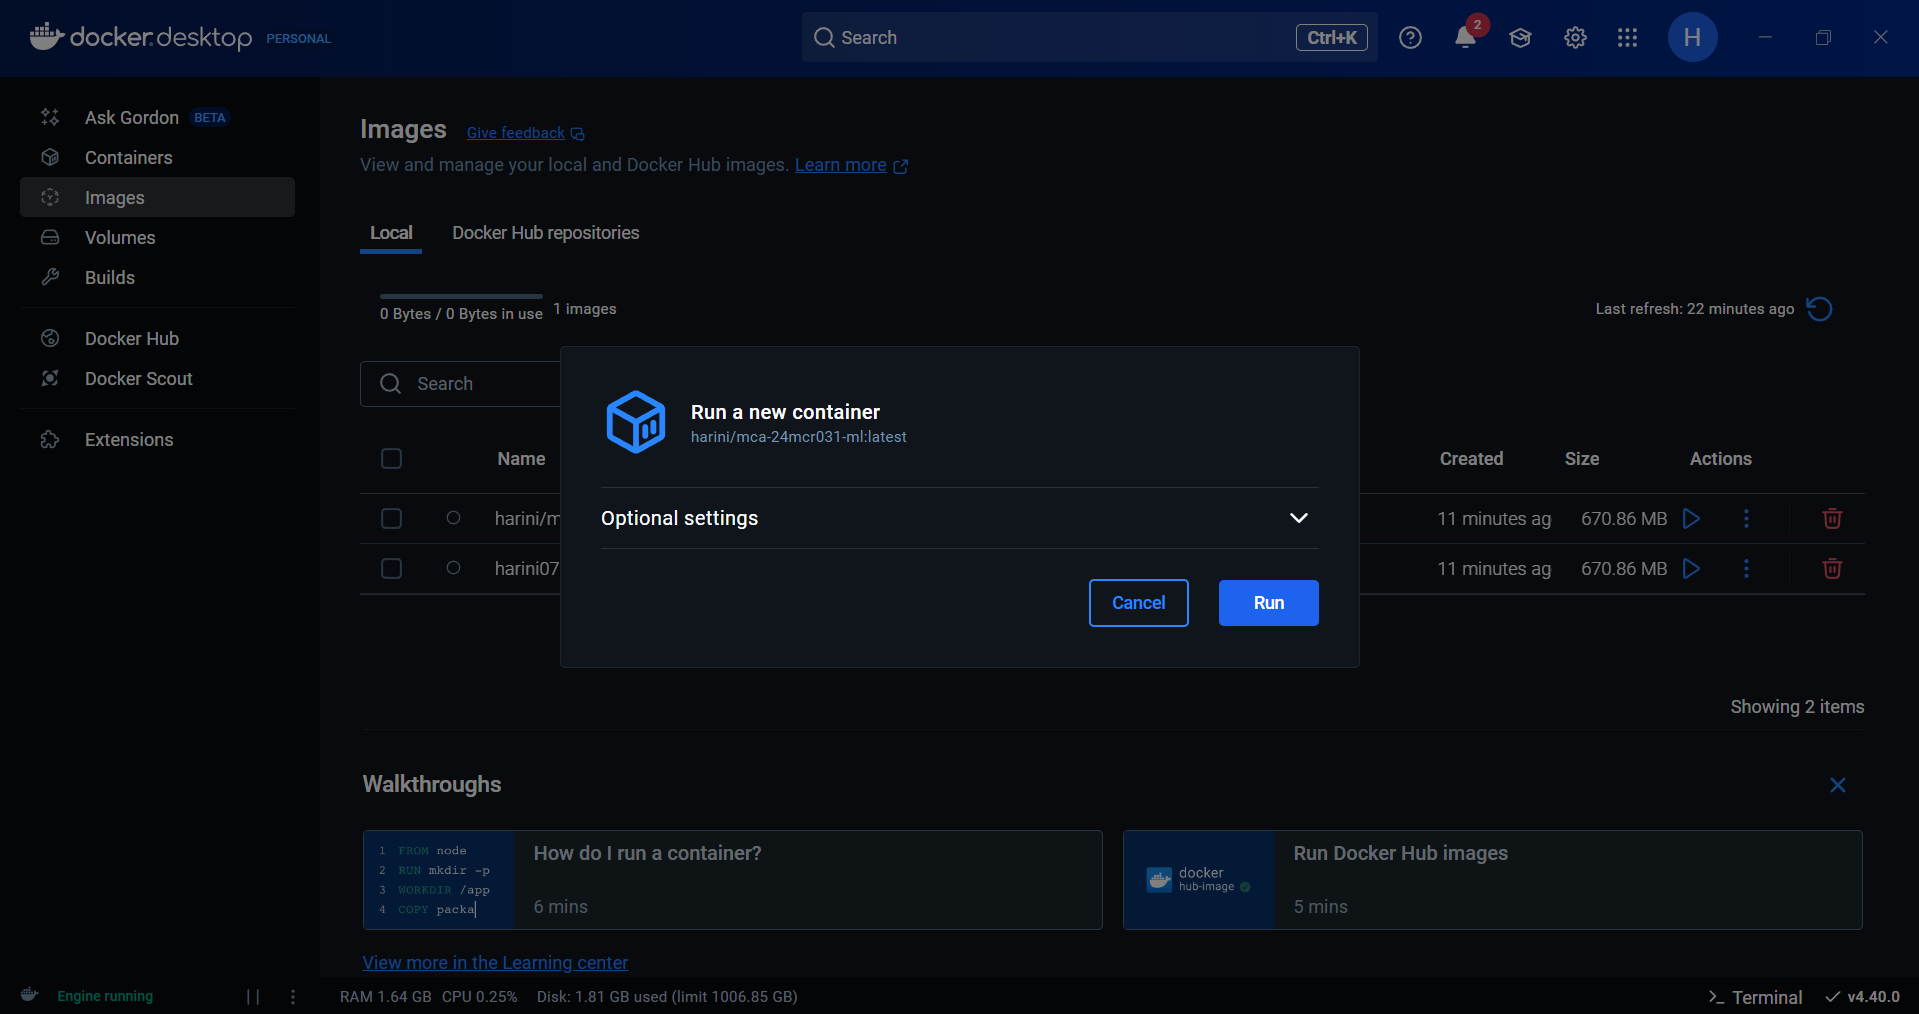1919x1014 pixels.
Task: Open the apps grid icon
Action: pyautogui.click(x=1627, y=38)
